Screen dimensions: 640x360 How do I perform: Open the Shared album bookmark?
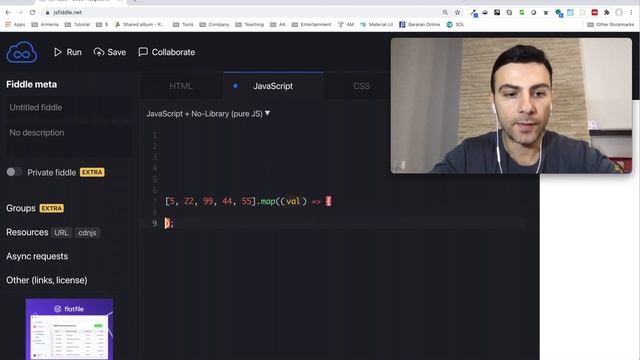tap(140, 24)
